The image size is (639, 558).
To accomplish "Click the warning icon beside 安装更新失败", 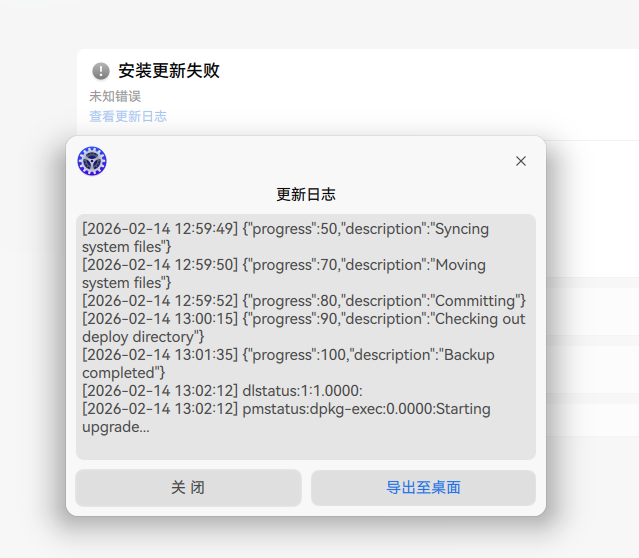I will [x=101, y=71].
